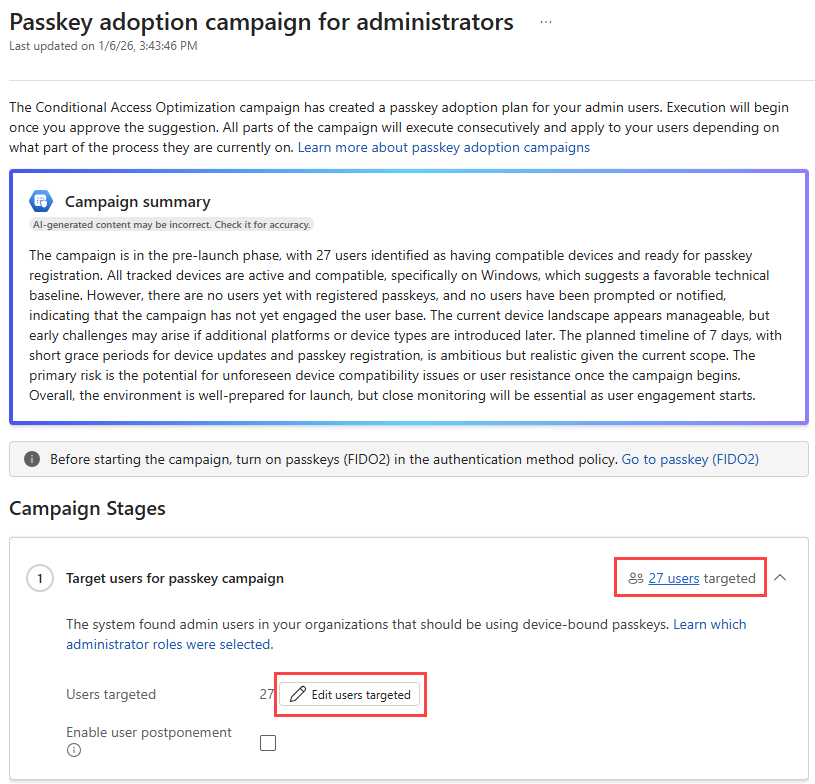
Task: Click the Edit users targeted button
Action: (350, 694)
